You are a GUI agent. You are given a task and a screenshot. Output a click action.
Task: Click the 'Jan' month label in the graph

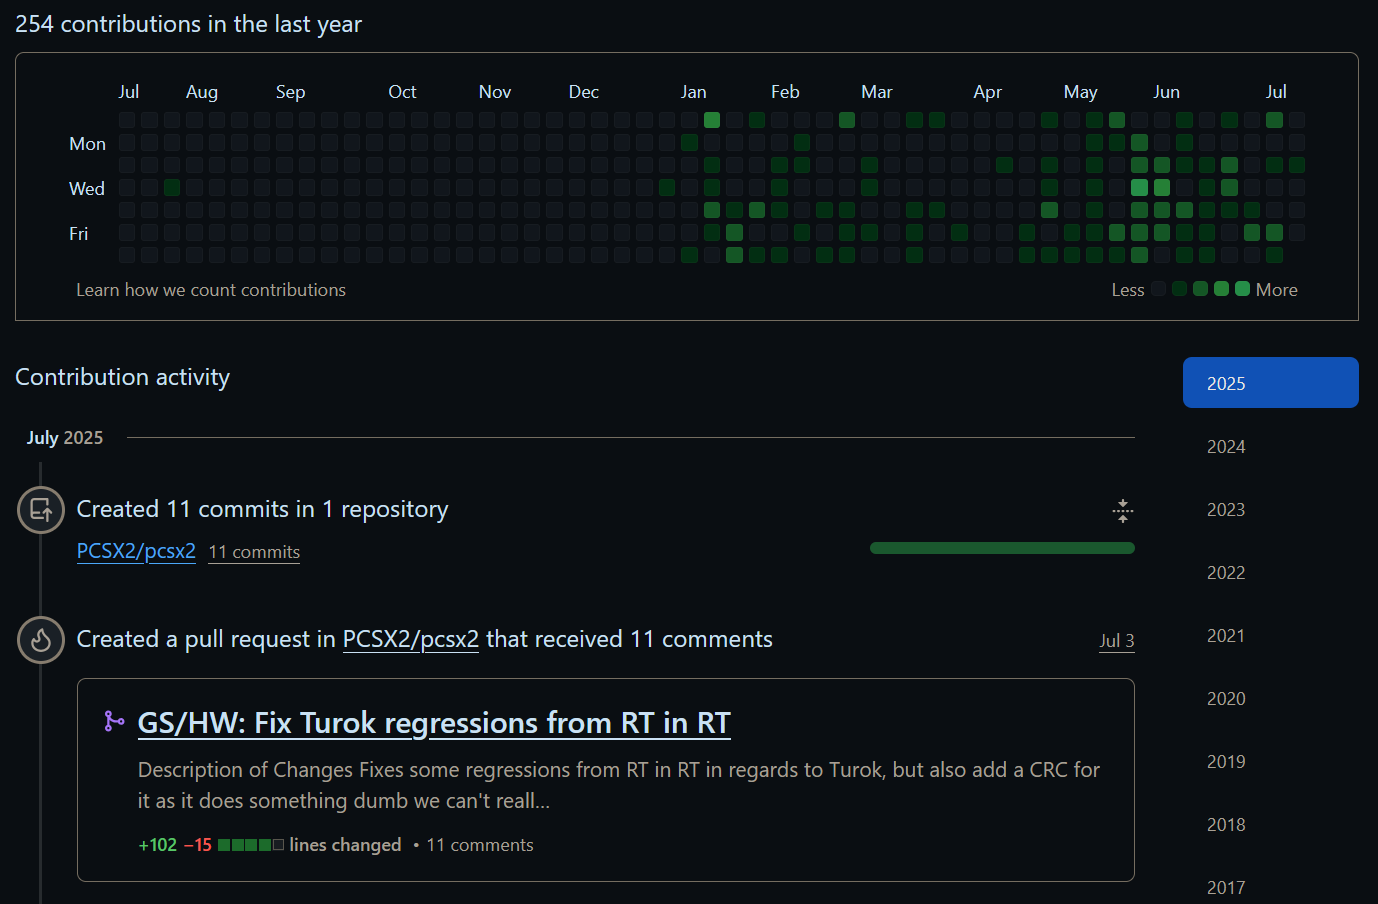(x=694, y=92)
